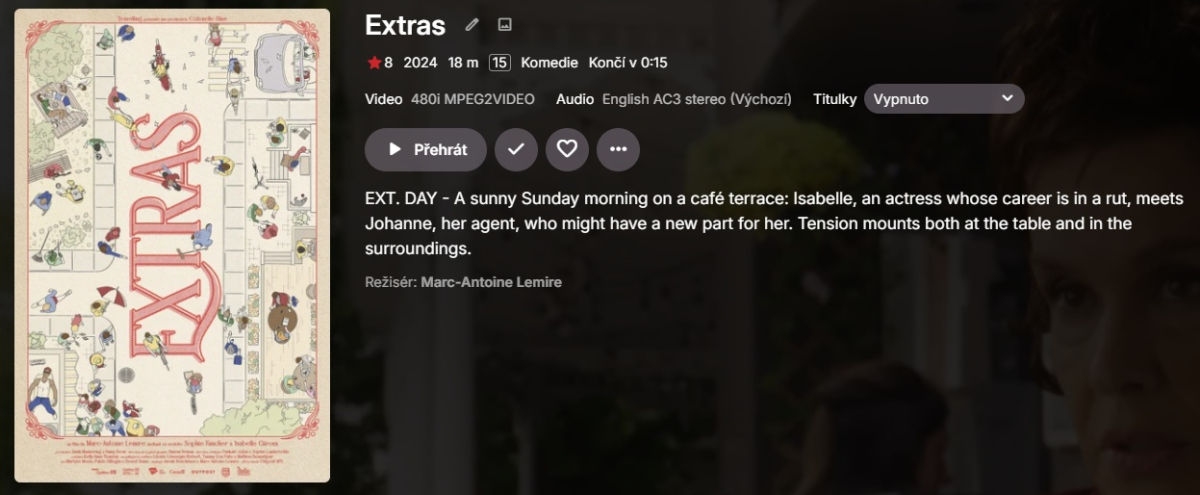The width and height of the screenshot is (1200, 495).
Task: Click the Extras title heading
Action: click(x=405, y=25)
